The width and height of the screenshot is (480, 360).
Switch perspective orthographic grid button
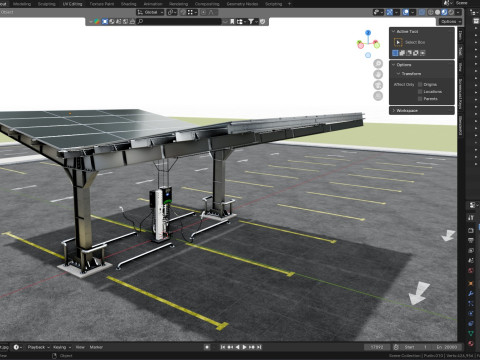click(x=378, y=96)
